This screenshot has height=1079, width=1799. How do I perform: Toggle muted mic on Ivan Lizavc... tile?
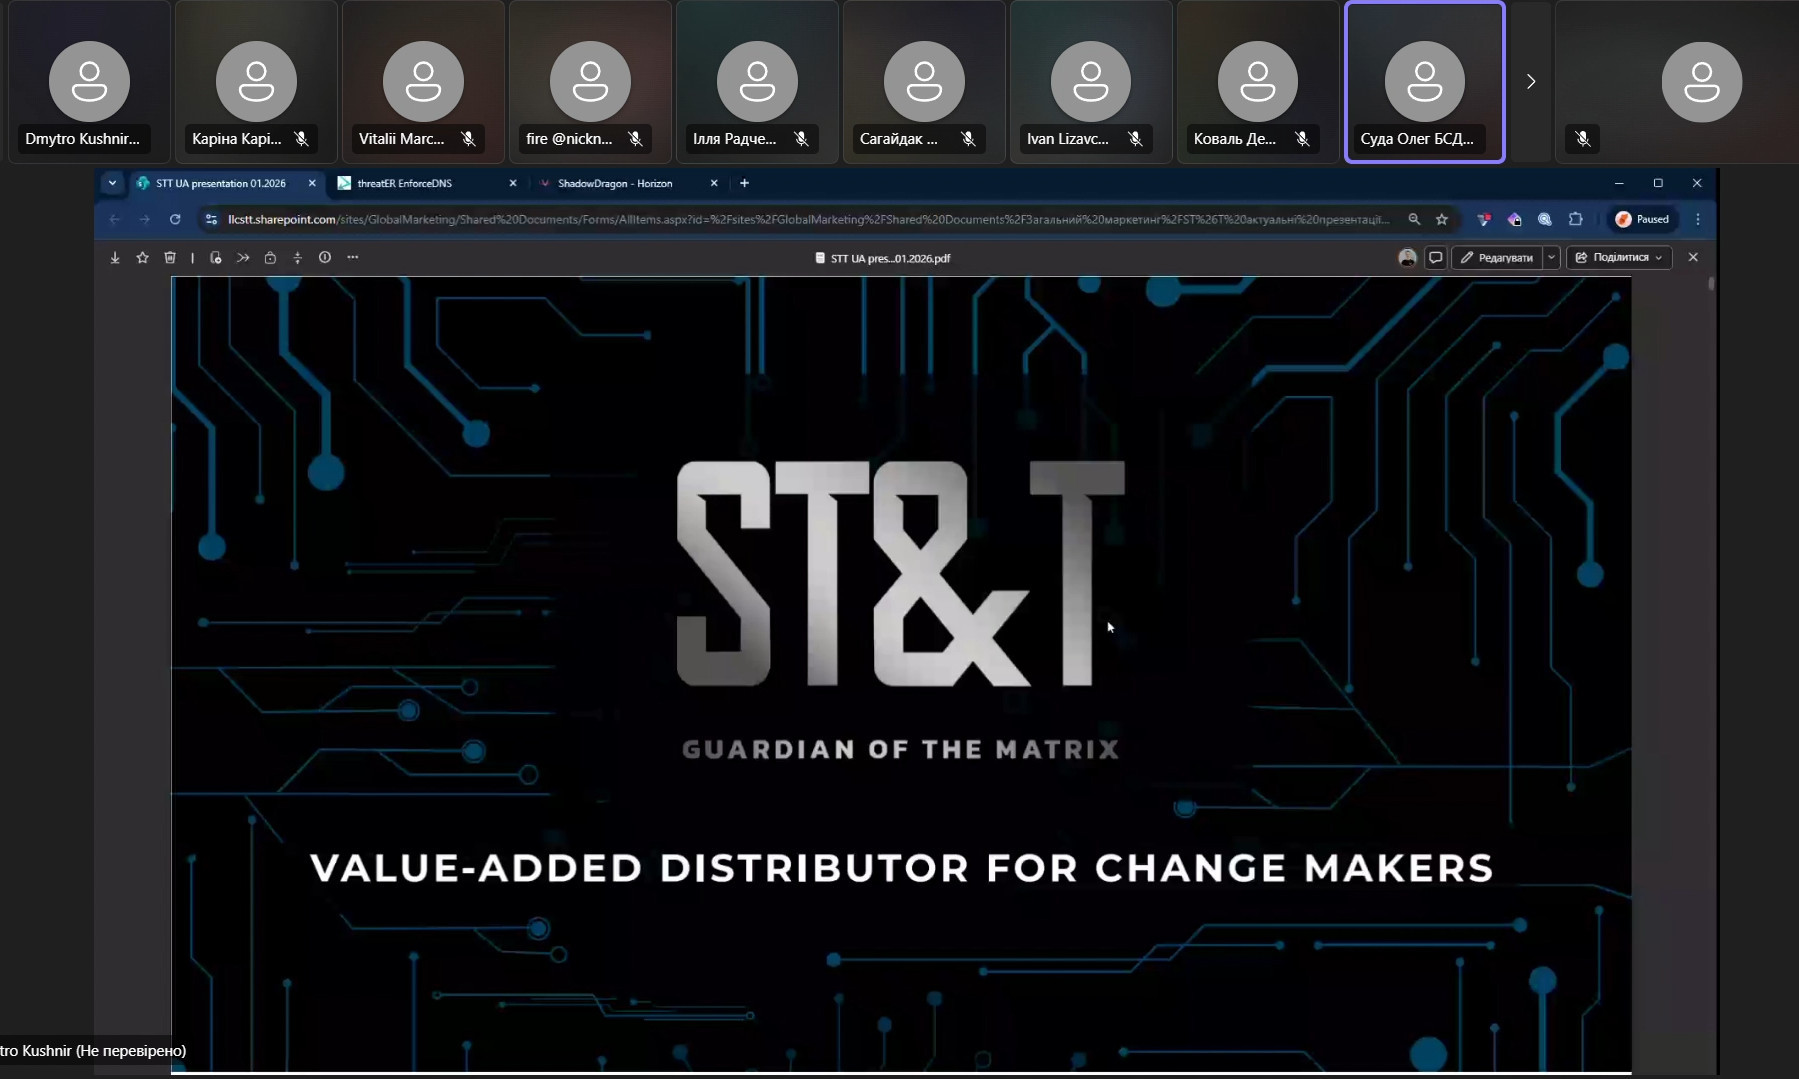click(x=1135, y=139)
